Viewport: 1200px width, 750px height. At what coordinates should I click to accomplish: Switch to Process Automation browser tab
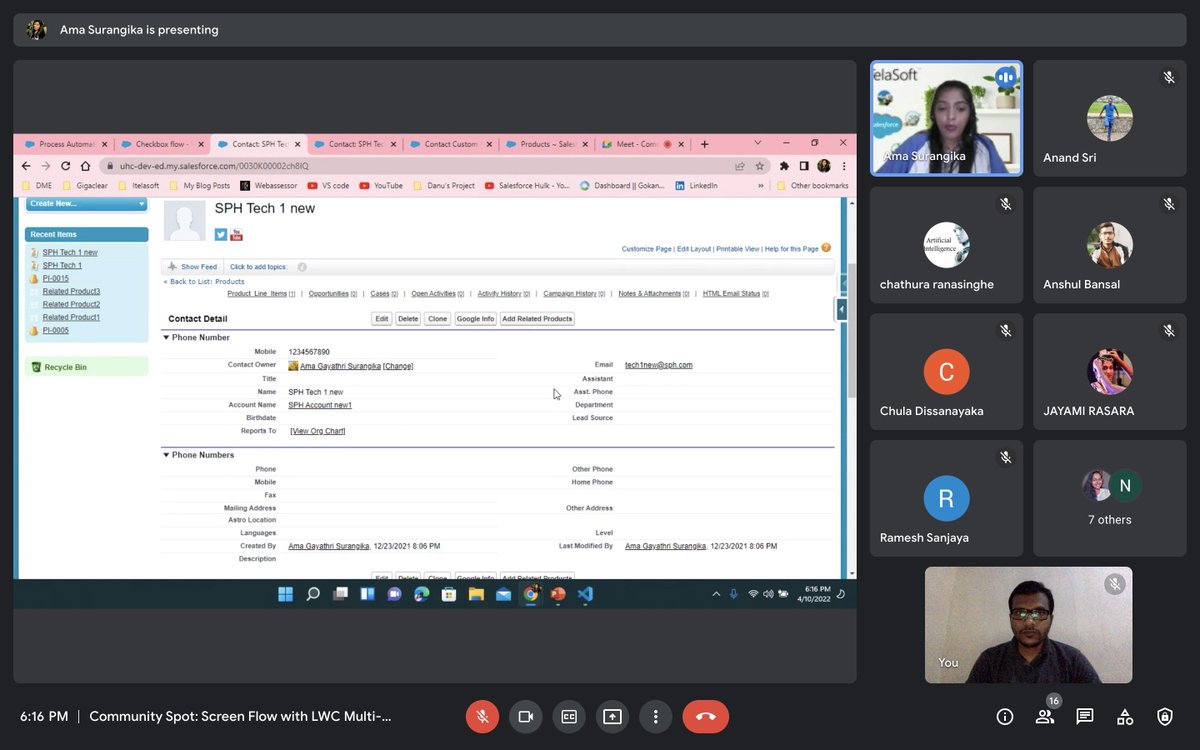(x=66, y=144)
